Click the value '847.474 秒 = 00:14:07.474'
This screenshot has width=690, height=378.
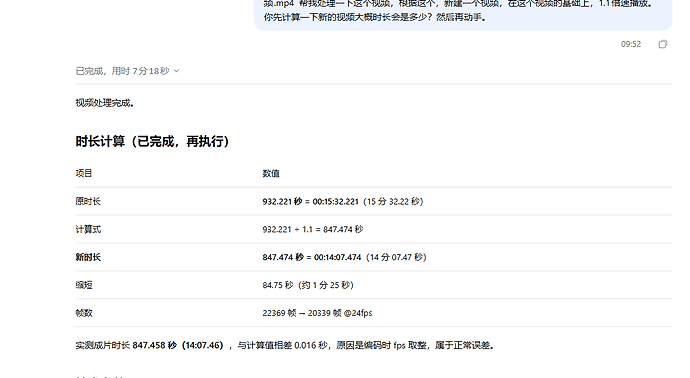(x=312, y=257)
